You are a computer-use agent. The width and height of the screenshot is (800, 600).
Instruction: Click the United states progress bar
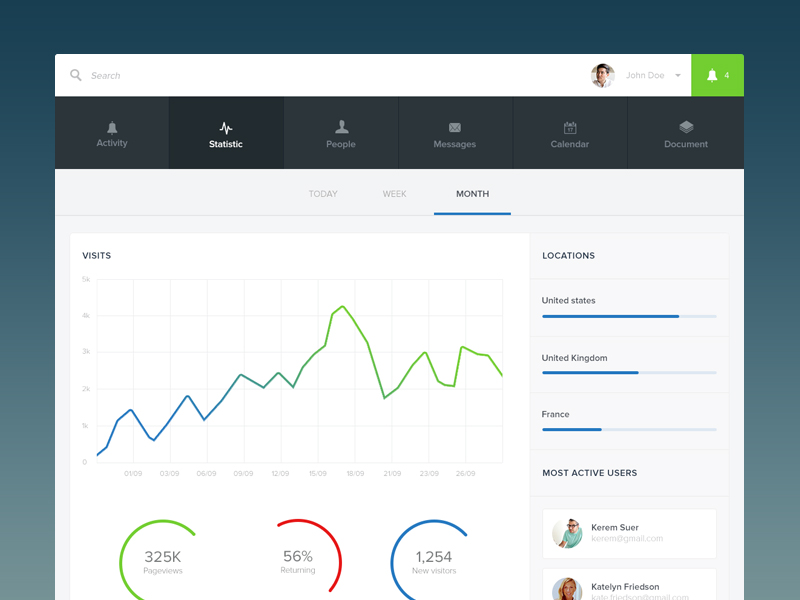629,316
